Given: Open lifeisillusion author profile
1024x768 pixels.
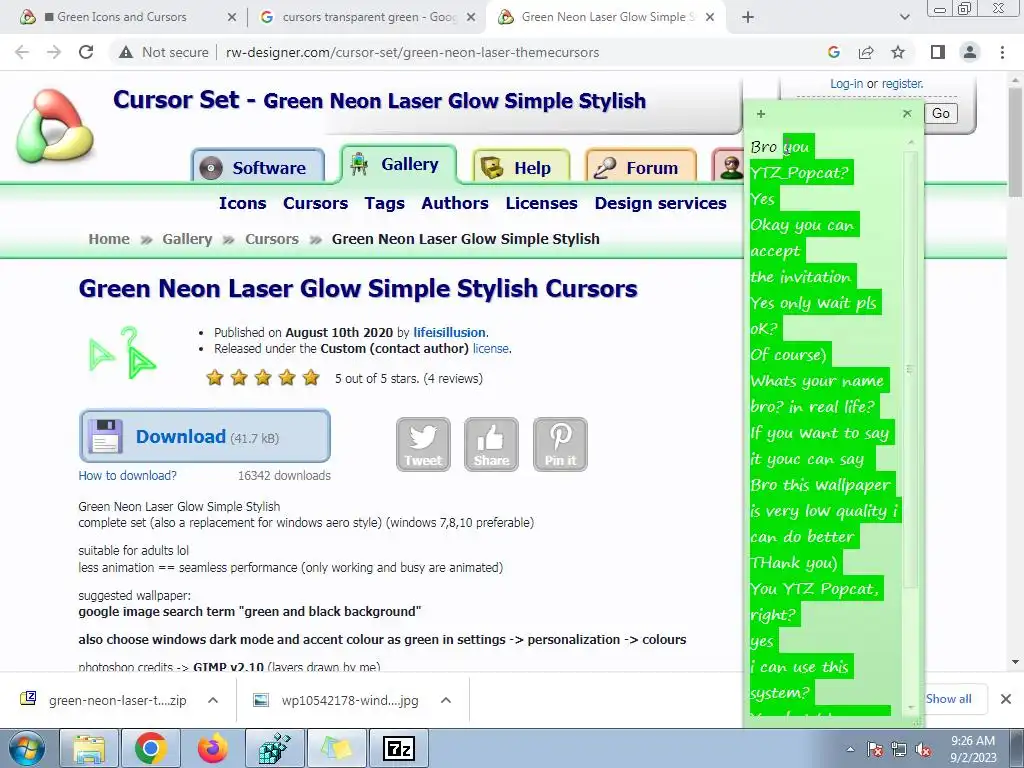Looking at the screenshot, I should pos(449,332).
